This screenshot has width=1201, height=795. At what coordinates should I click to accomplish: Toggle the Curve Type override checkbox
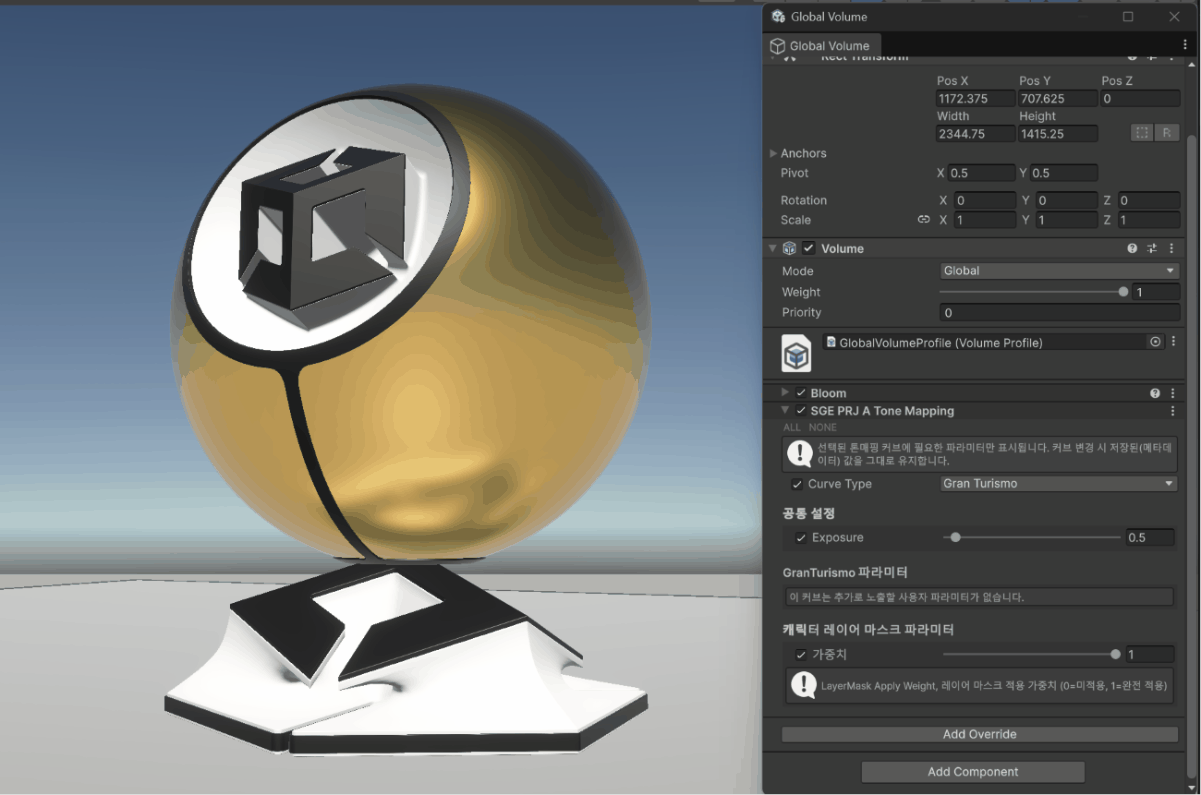click(797, 484)
